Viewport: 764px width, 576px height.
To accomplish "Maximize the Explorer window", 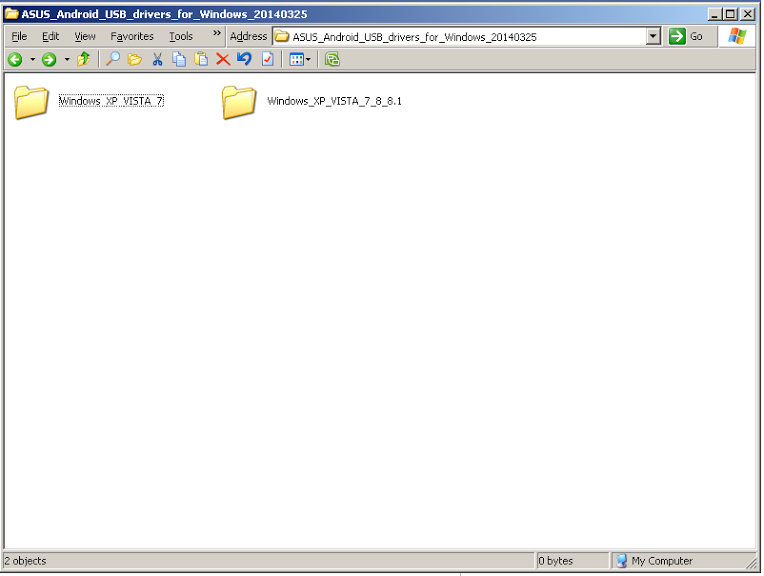I will coord(730,14).
